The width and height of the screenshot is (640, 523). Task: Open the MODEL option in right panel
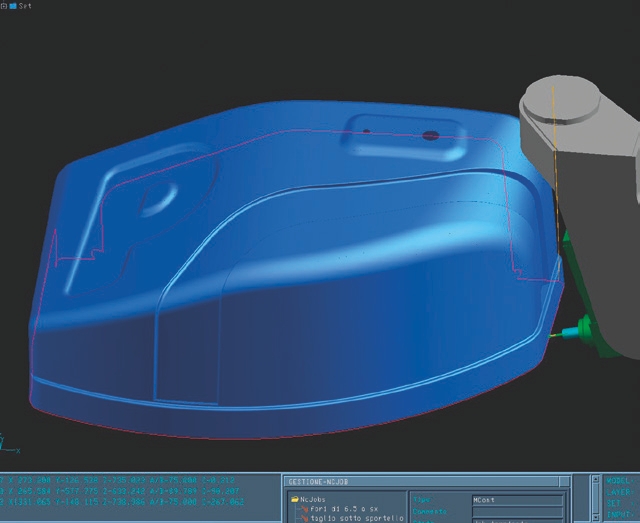click(620, 481)
